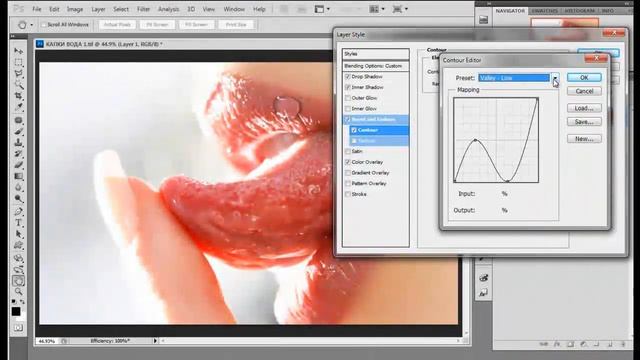The width and height of the screenshot is (640, 360).
Task: Select the 3D Orbit camera tool
Action: [x=18, y=270]
